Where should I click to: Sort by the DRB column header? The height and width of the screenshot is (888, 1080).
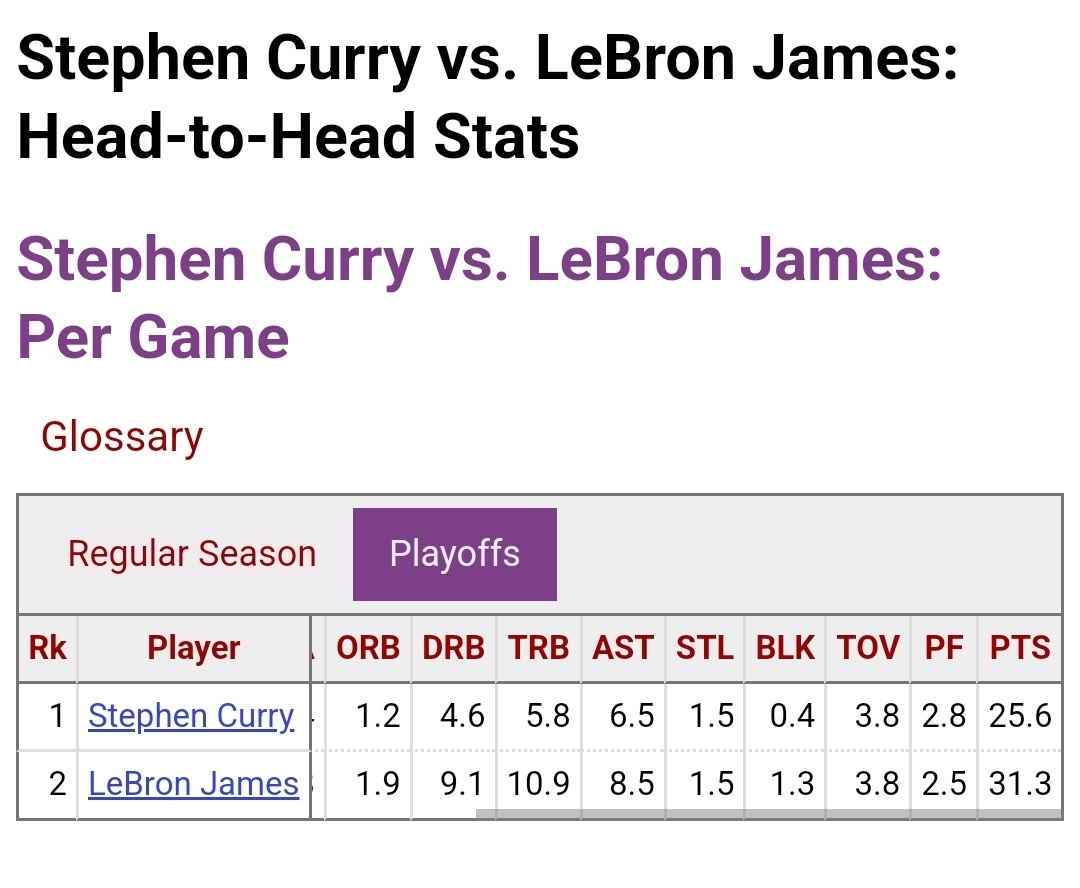point(453,648)
